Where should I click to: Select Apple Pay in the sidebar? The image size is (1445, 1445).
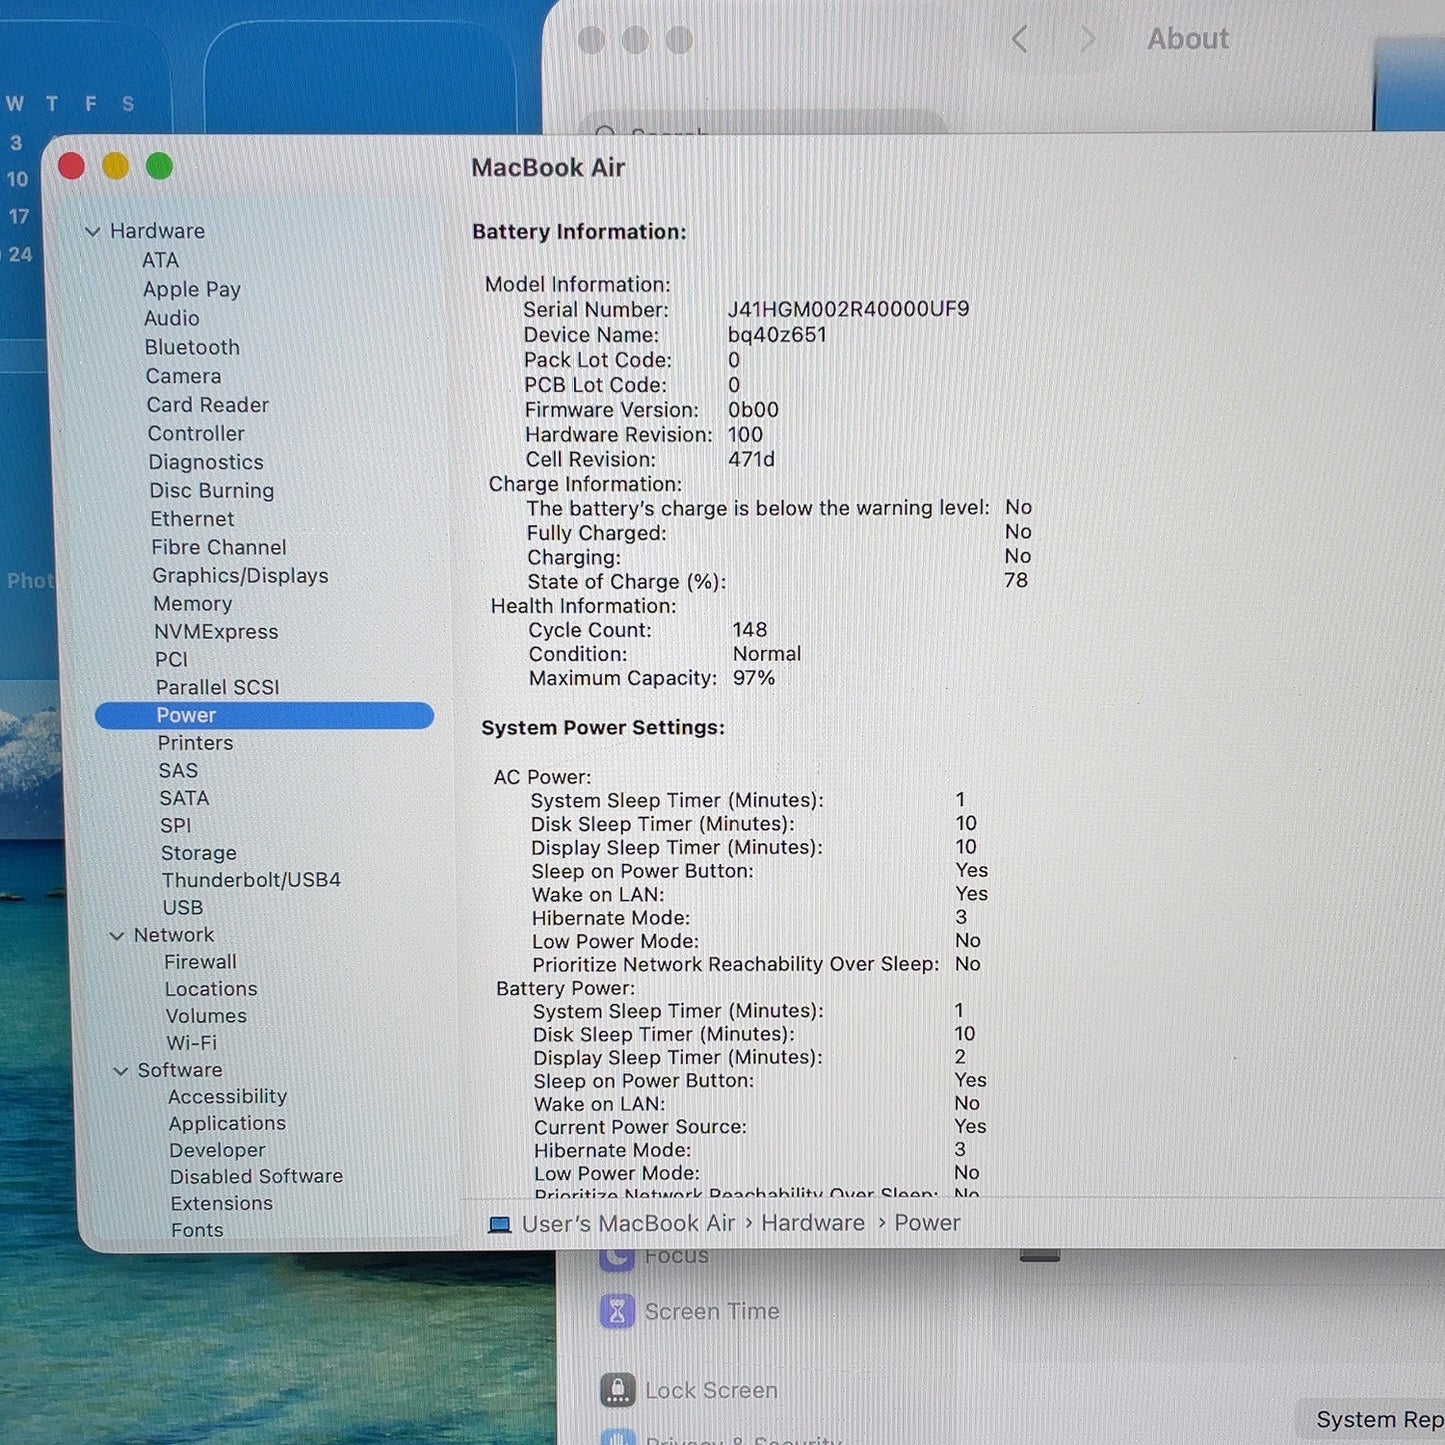(192, 289)
